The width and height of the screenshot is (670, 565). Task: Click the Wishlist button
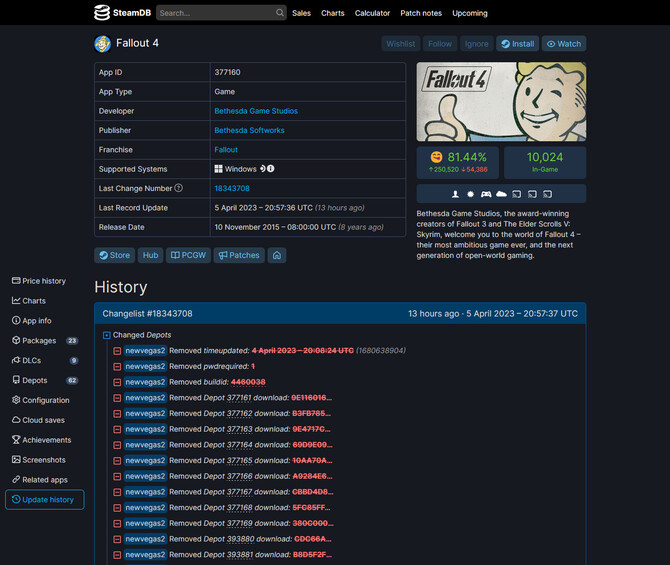tap(400, 44)
